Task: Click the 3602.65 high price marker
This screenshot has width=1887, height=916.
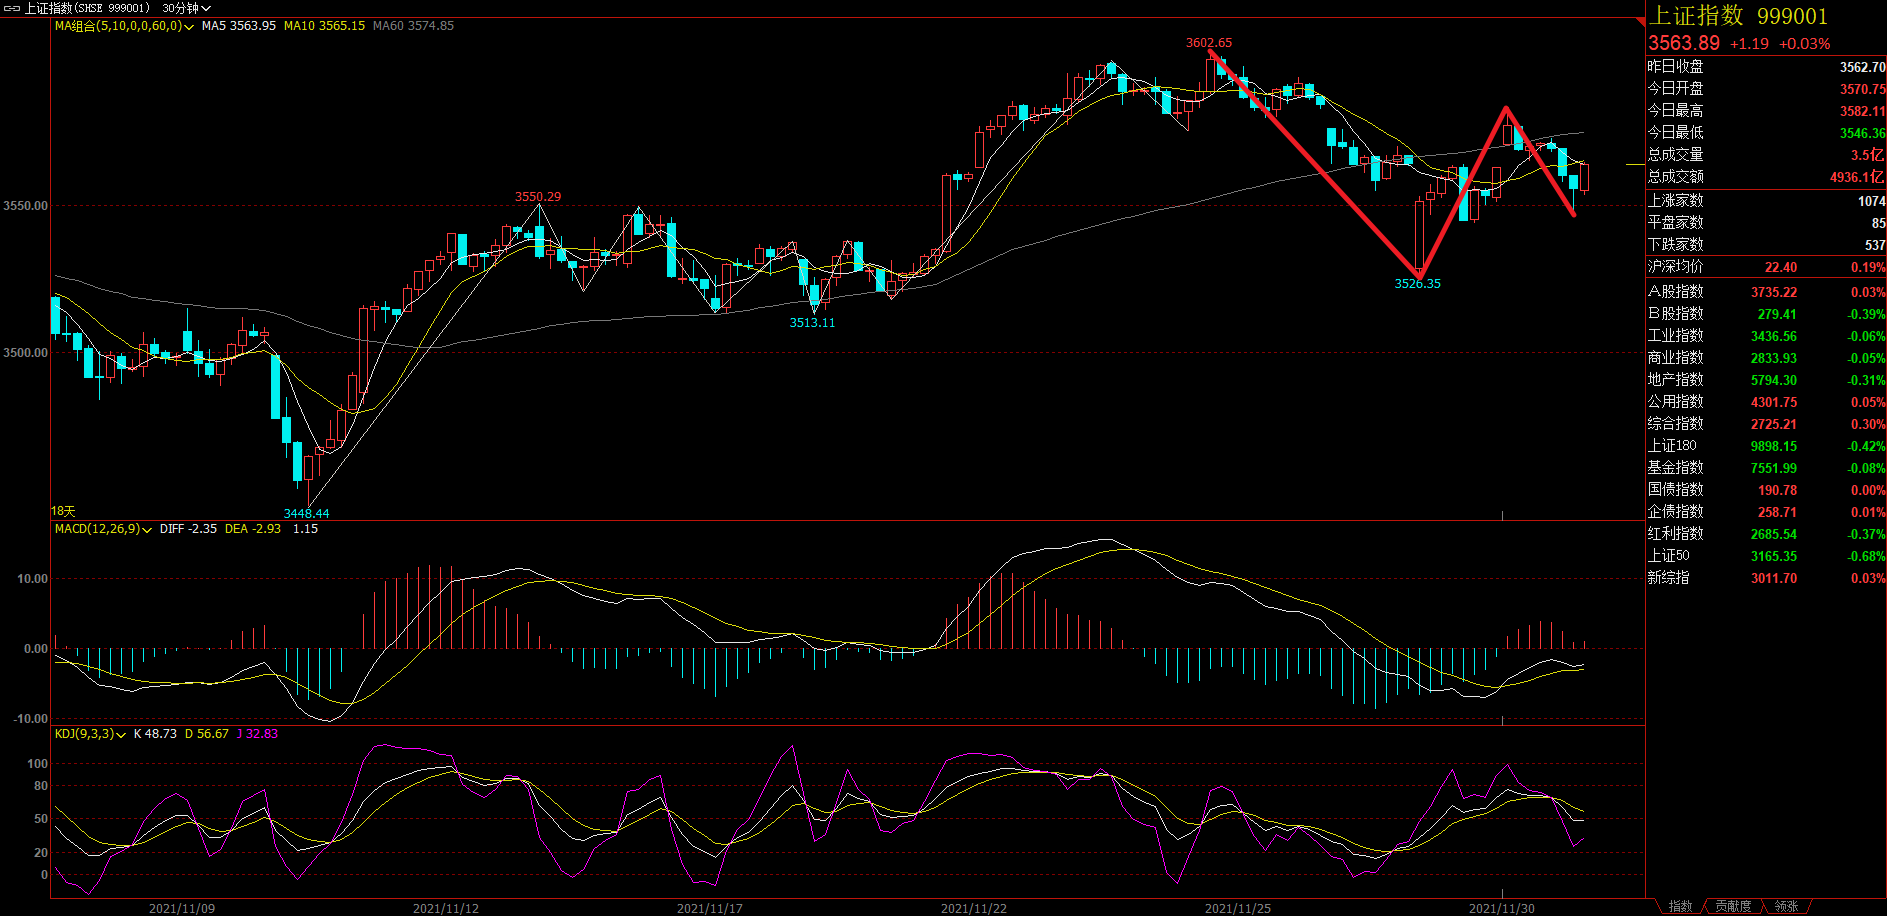Action: point(1209,43)
